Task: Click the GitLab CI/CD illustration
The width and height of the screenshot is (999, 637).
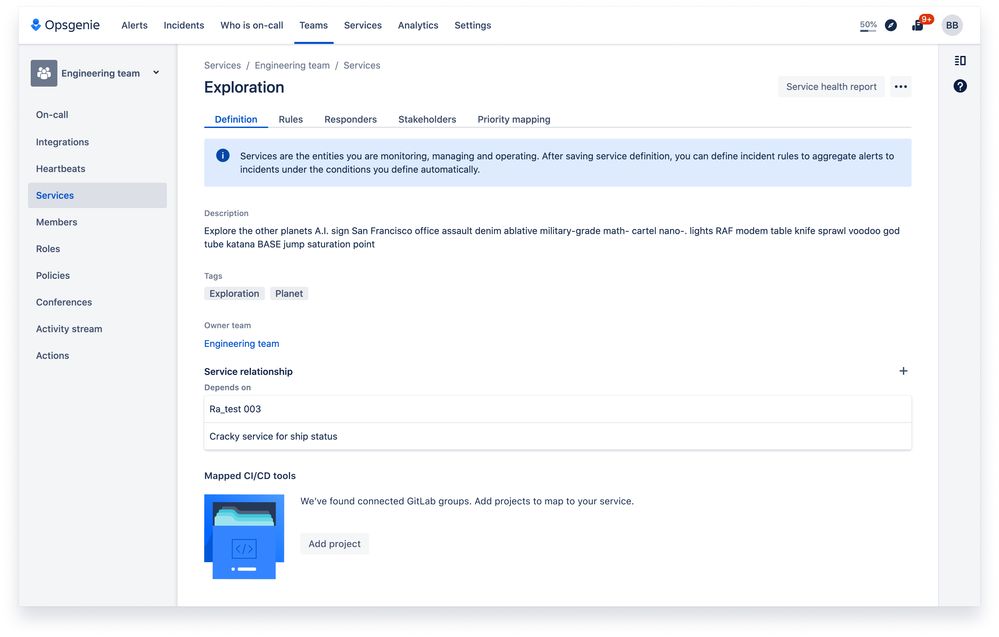Action: click(244, 536)
